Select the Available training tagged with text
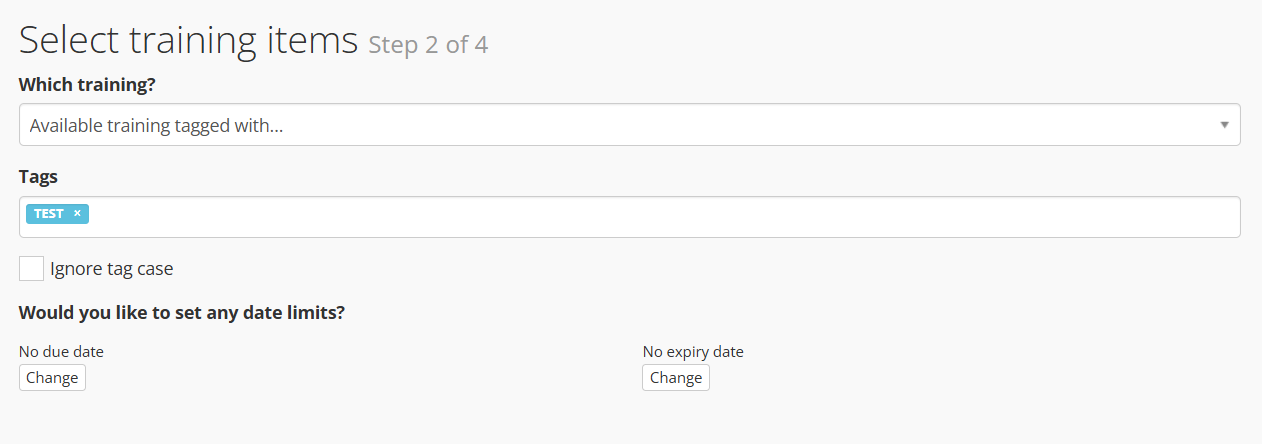The height and width of the screenshot is (444, 1262). 156,126
